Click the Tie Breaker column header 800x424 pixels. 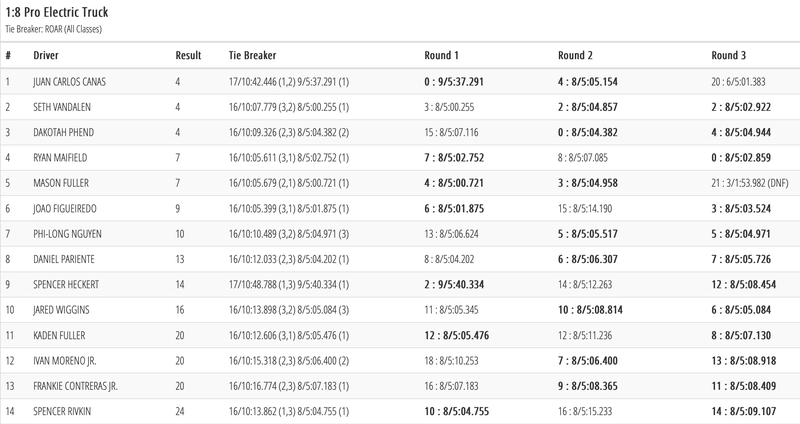(252, 55)
